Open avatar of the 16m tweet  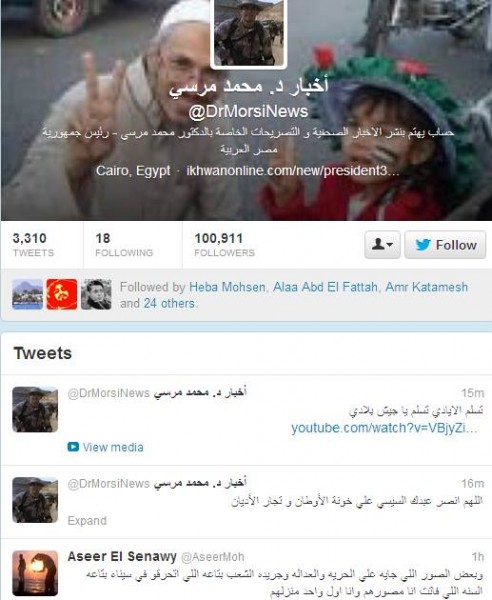tap(35, 500)
